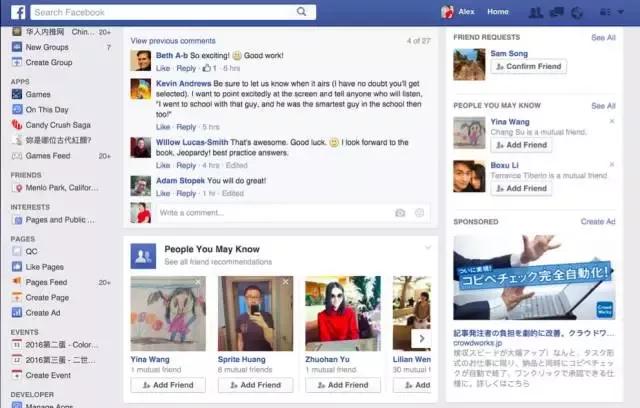640x408 pixels.
Task: Open the notifications globe icon
Action: (577, 13)
